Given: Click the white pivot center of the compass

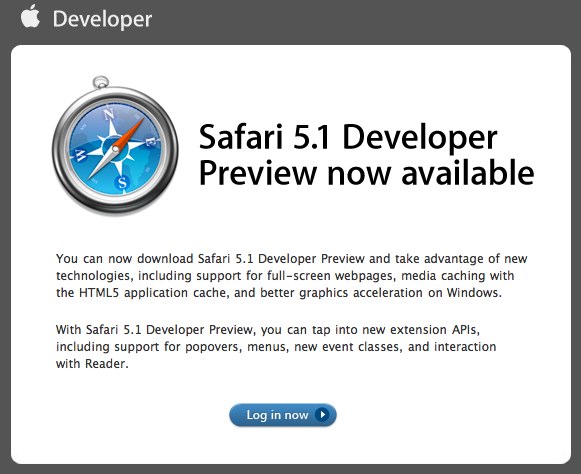Looking at the screenshot, I should tap(115, 149).
